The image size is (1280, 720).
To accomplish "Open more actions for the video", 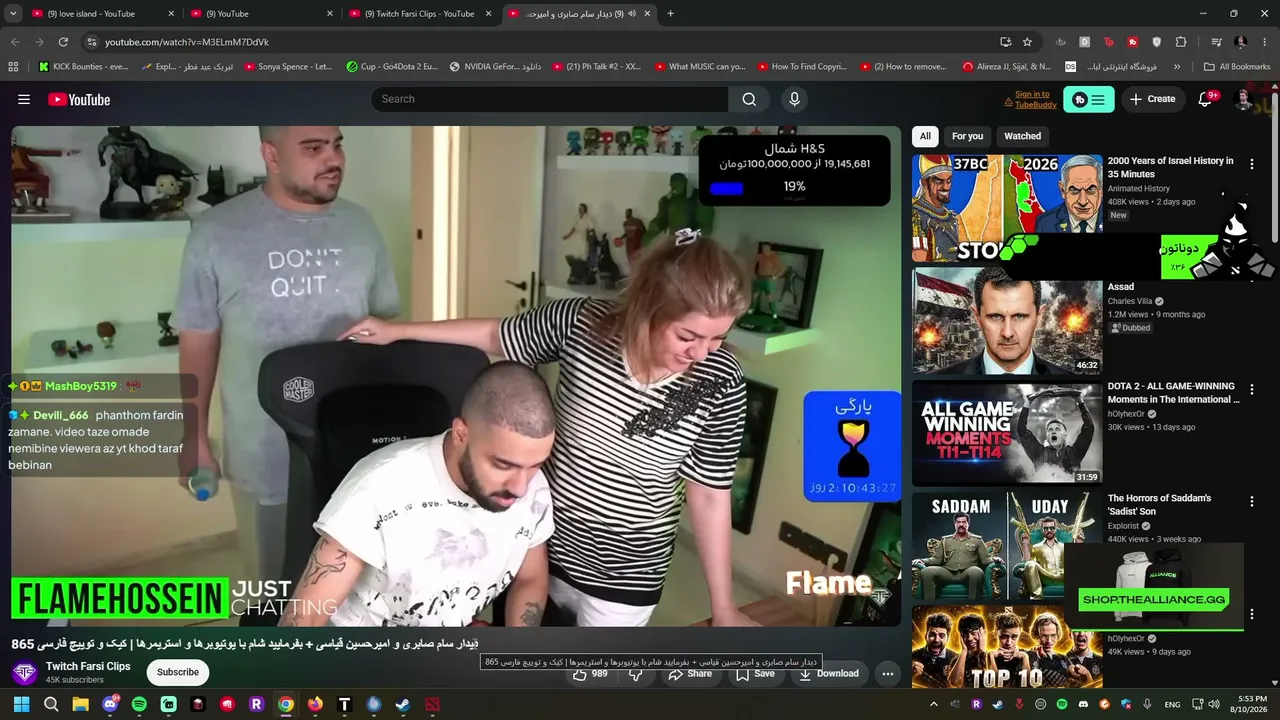I will [x=887, y=673].
